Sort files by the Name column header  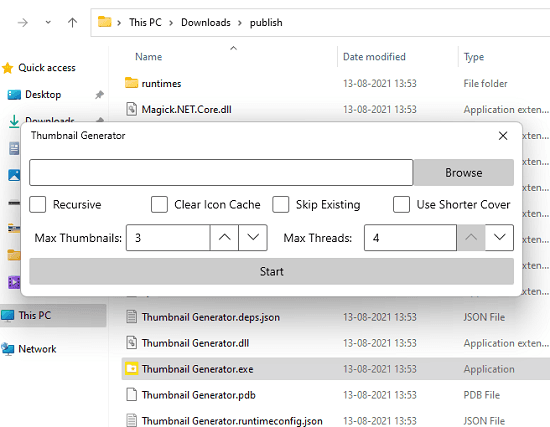click(149, 57)
